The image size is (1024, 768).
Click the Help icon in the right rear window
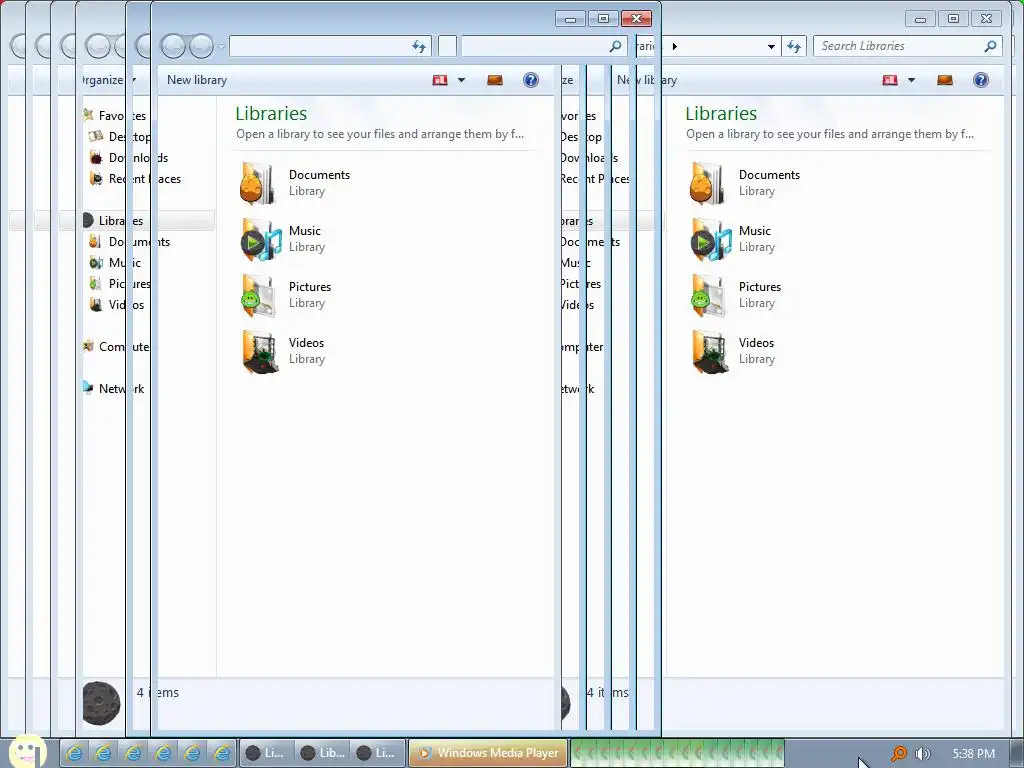[x=981, y=80]
